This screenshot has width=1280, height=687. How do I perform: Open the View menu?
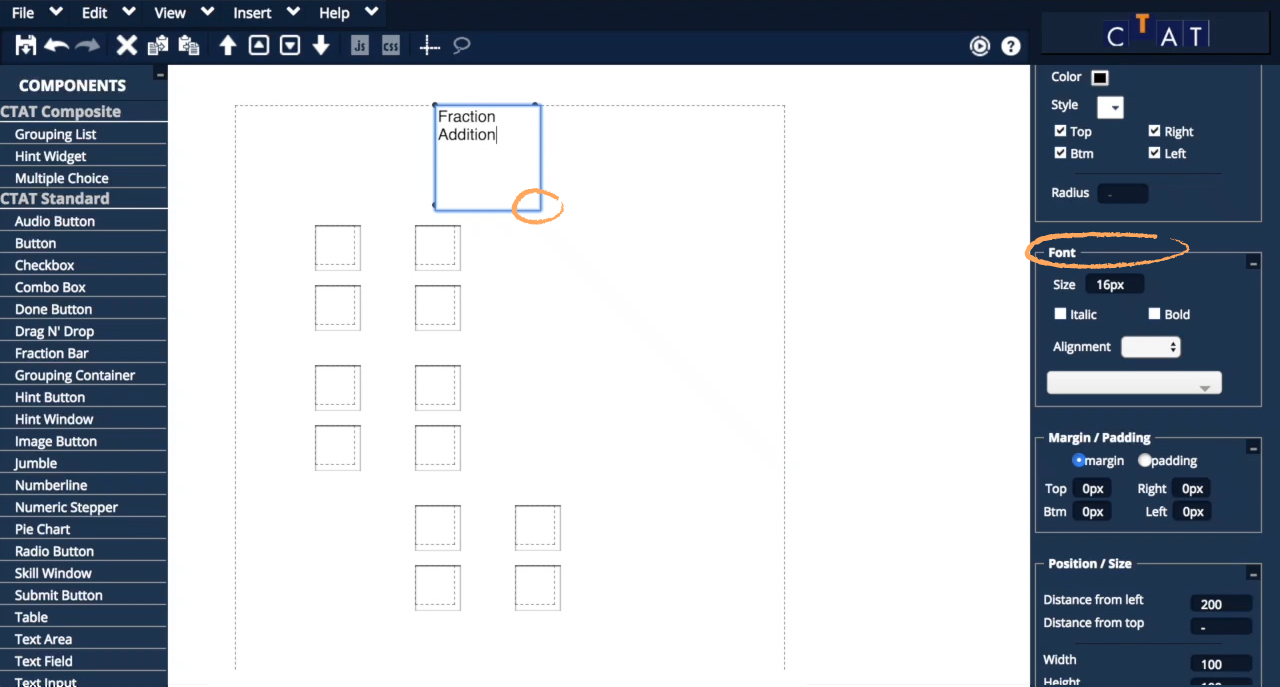point(168,13)
